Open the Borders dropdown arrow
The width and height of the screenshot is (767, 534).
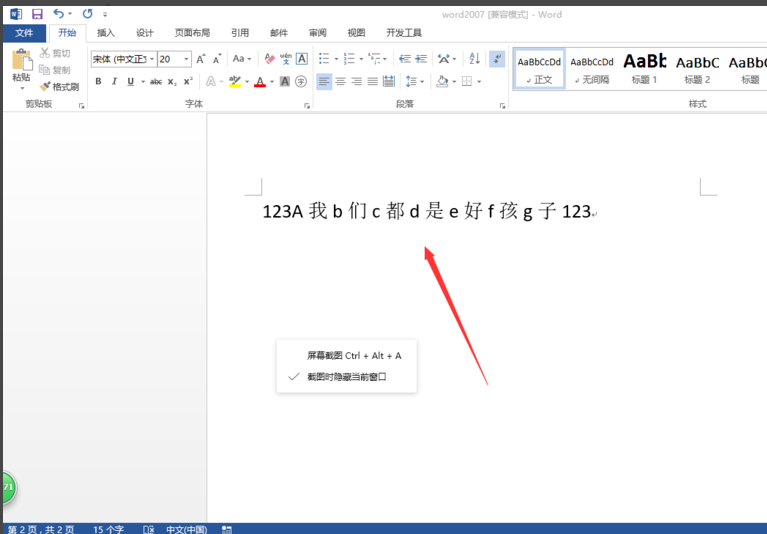tap(479, 82)
